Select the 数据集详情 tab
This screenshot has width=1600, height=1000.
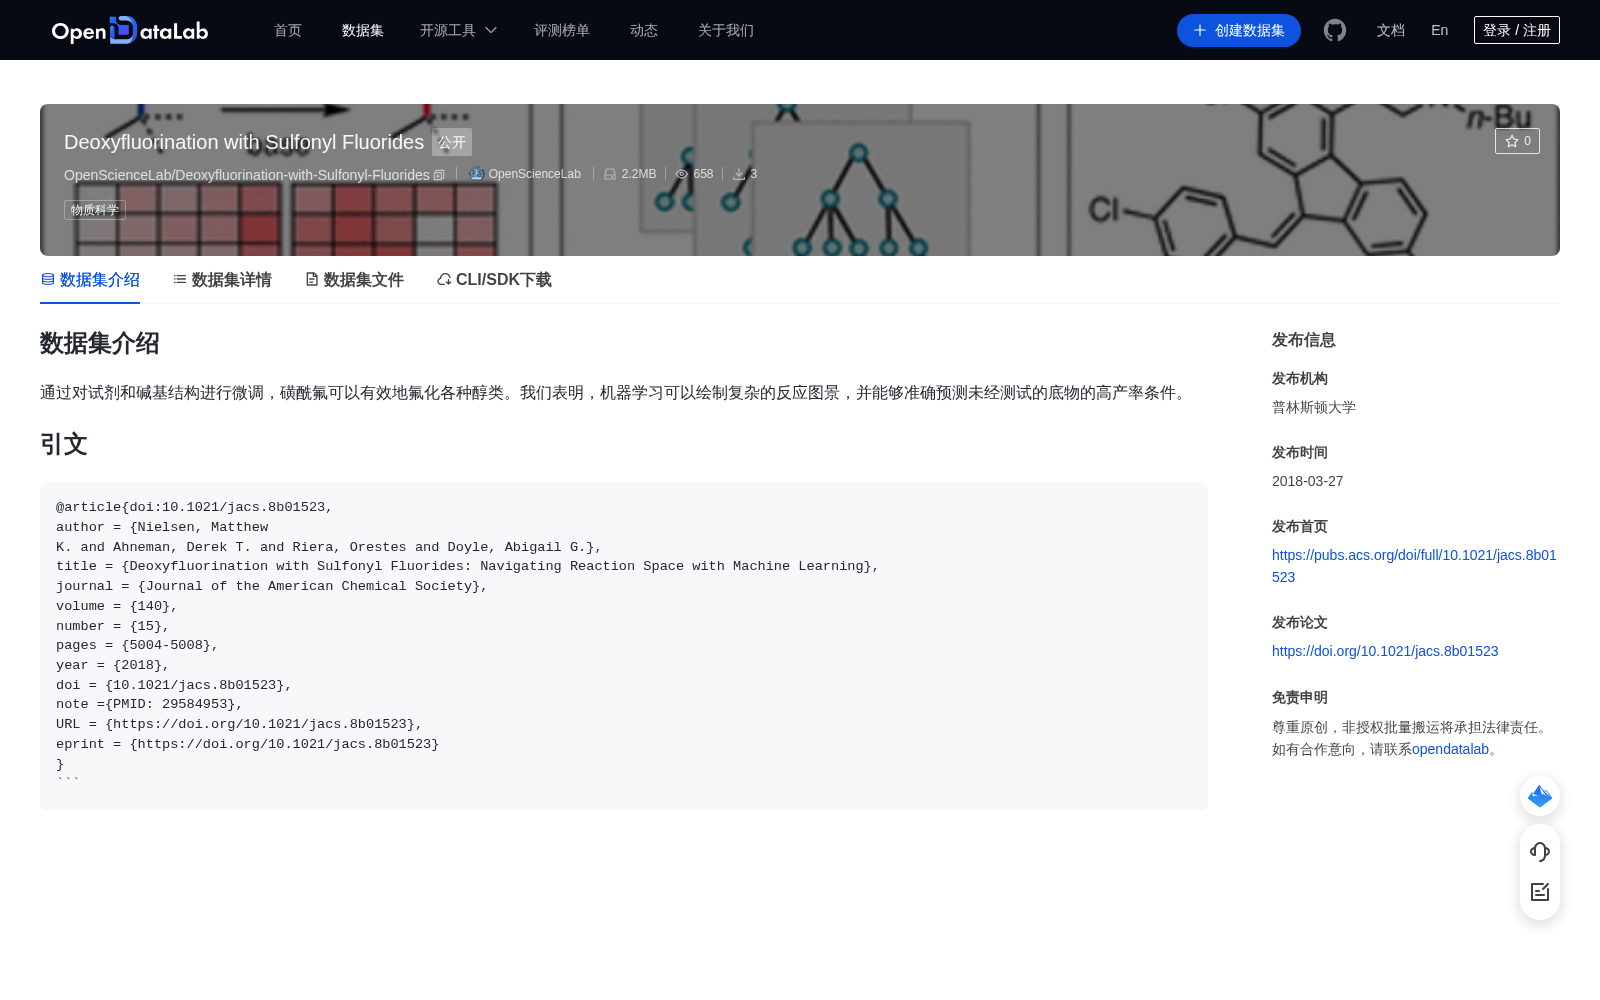pyautogui.click(x=222, y=280)
